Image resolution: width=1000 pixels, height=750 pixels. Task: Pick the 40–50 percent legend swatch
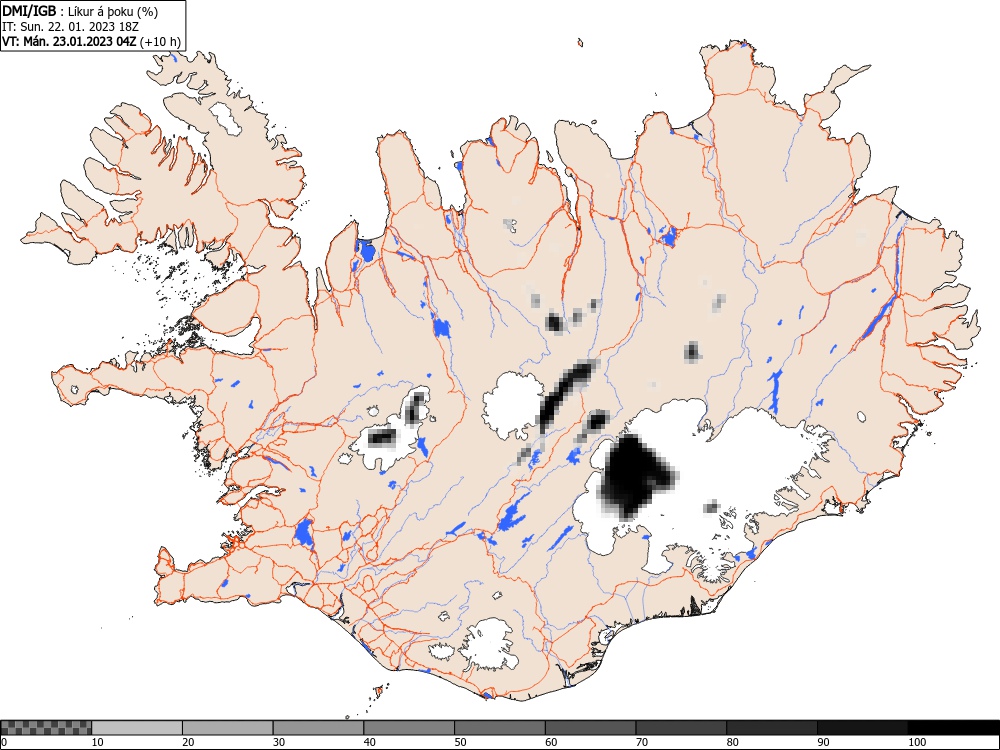tap(409, 728)
